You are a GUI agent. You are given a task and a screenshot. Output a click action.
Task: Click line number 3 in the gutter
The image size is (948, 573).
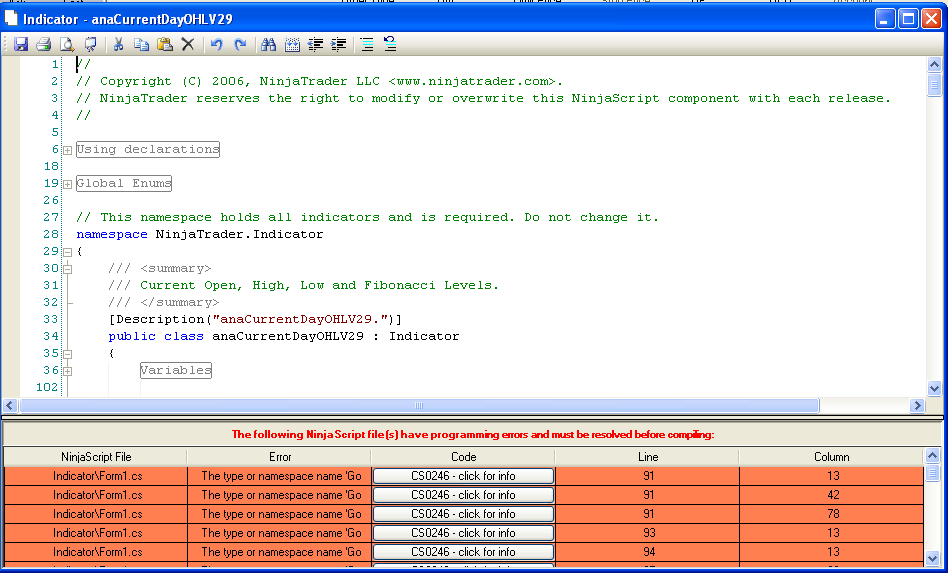pos(54,98)
